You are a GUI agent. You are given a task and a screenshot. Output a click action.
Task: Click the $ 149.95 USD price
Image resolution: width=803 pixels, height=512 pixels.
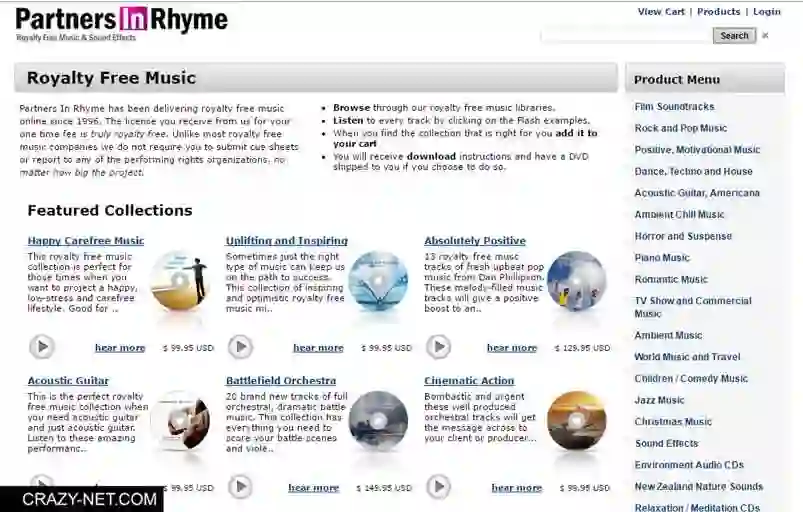pos(384,488)
